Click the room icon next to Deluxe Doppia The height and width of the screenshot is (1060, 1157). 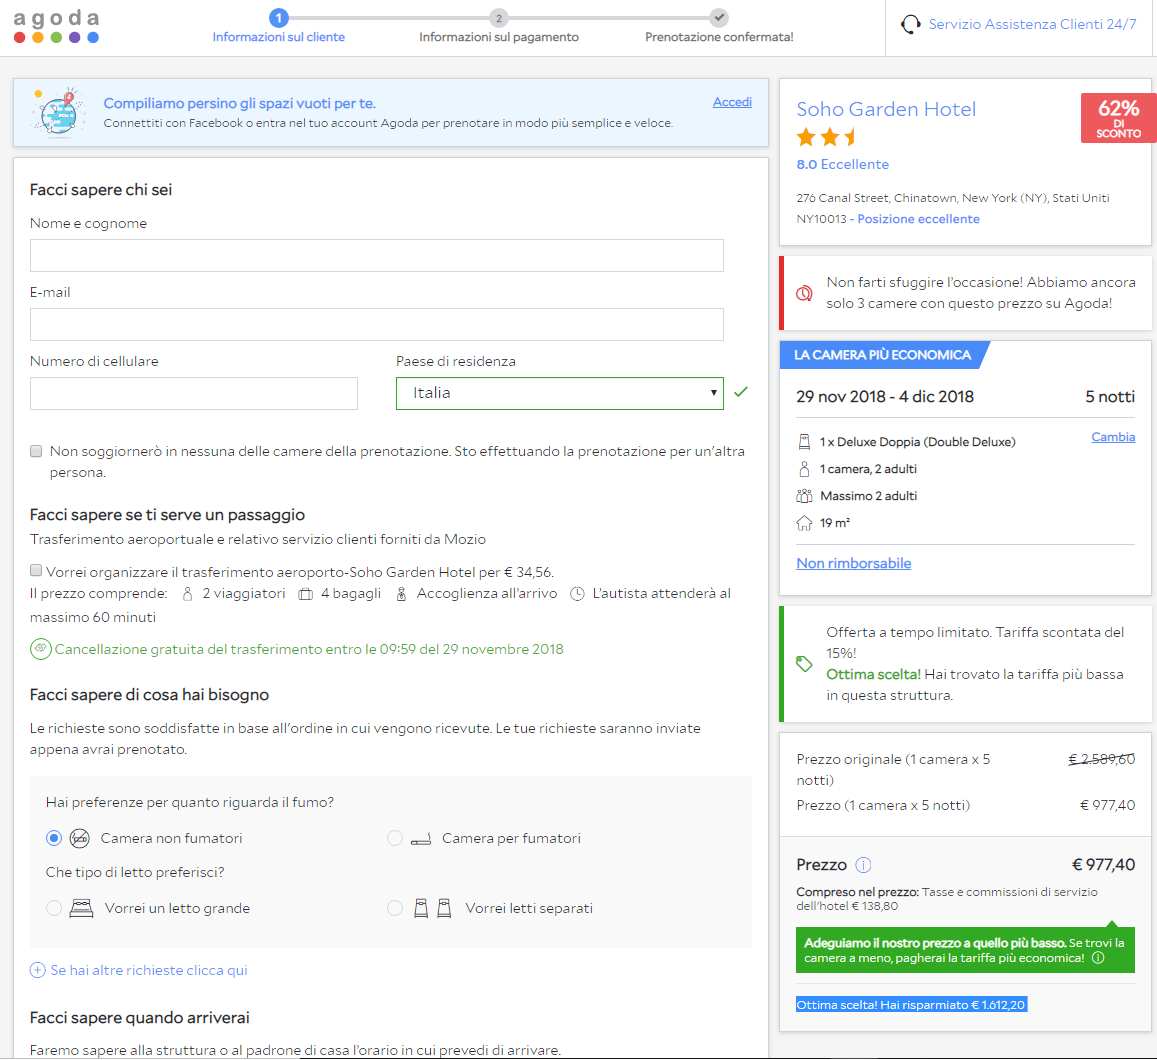(x=804, y=442)
